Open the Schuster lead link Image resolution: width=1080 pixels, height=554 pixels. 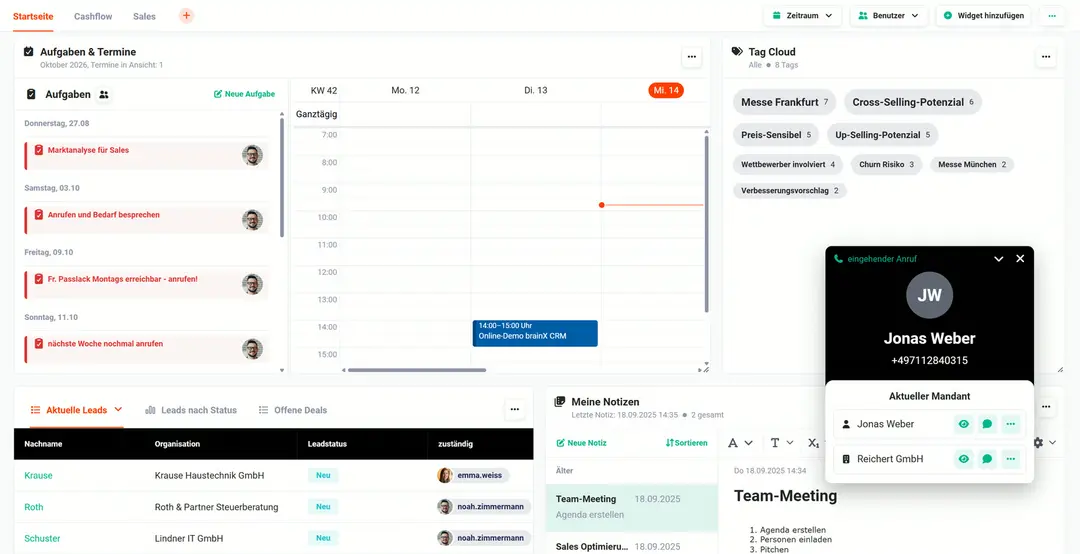click(42, 538)
